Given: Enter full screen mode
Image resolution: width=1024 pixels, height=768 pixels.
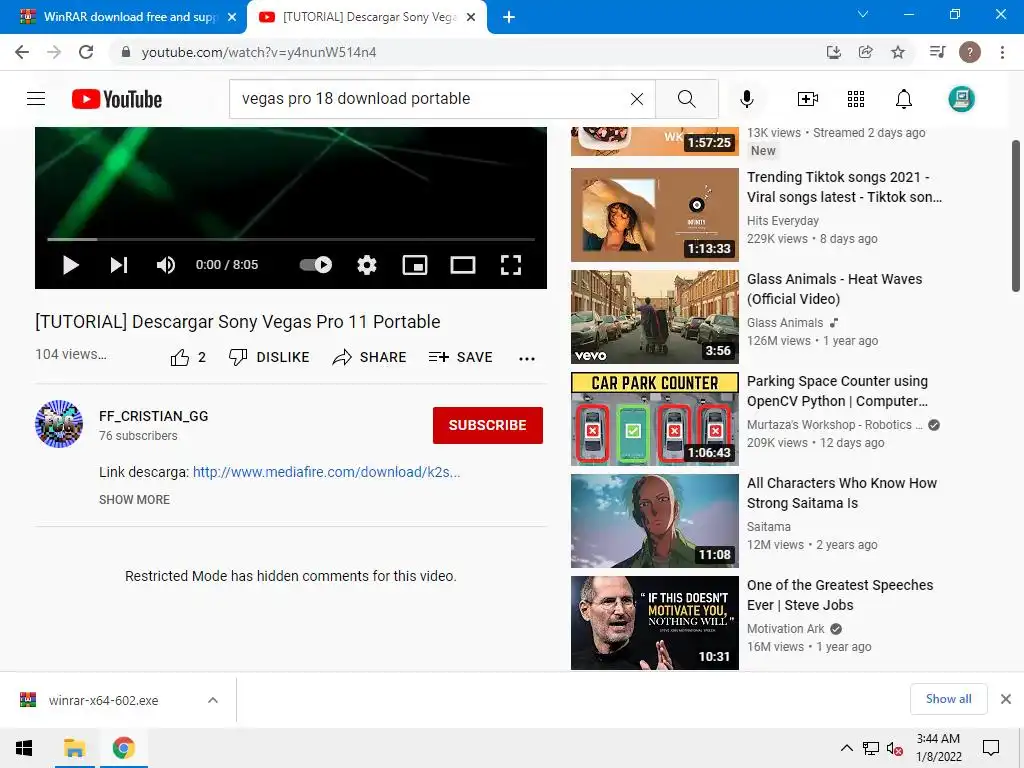Looking at the screenshot, I should click(x=511, y=264).
